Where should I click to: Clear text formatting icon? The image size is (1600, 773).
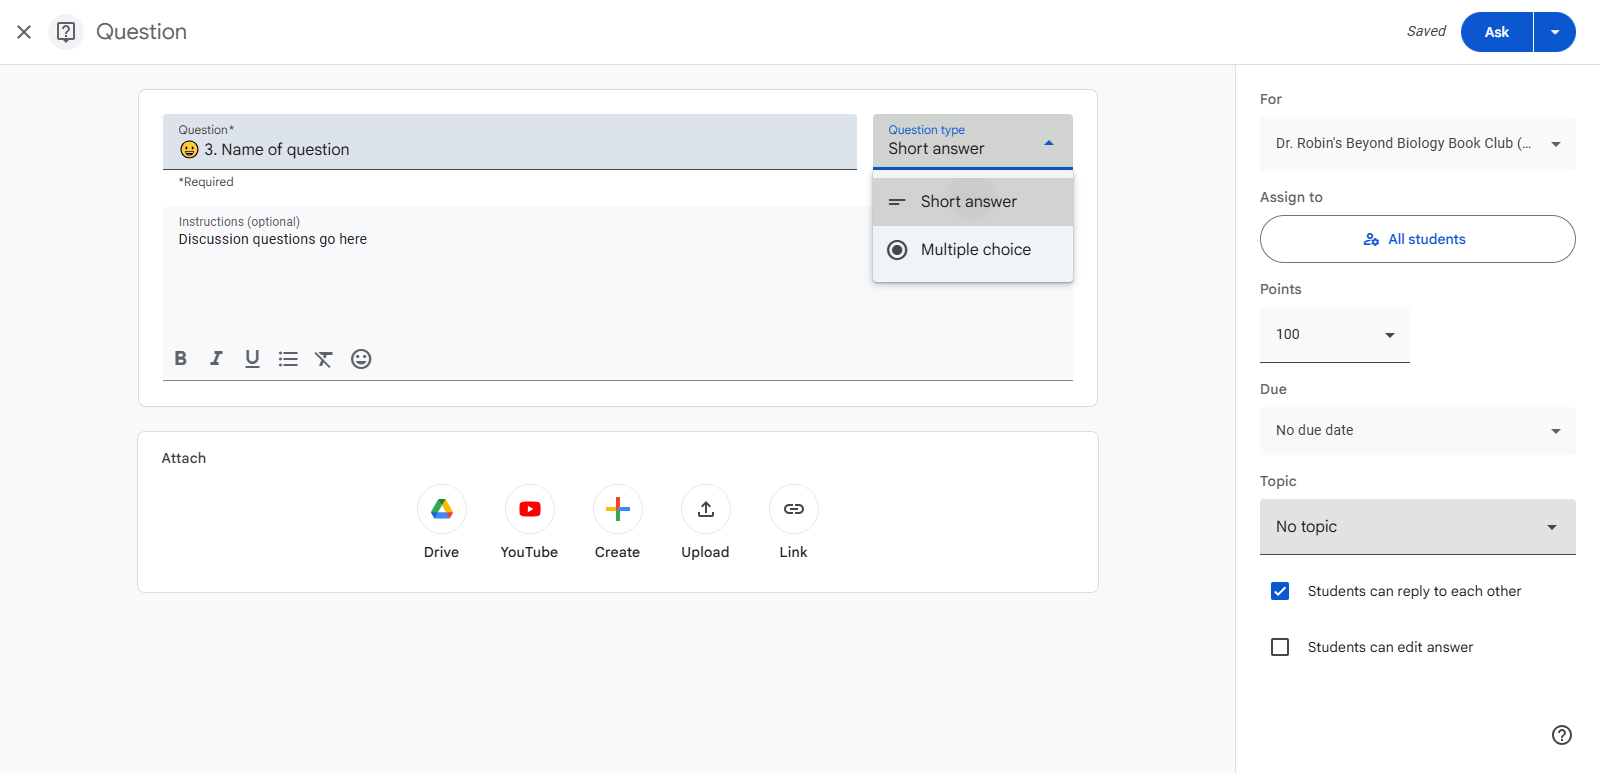[x=324, y=358]
